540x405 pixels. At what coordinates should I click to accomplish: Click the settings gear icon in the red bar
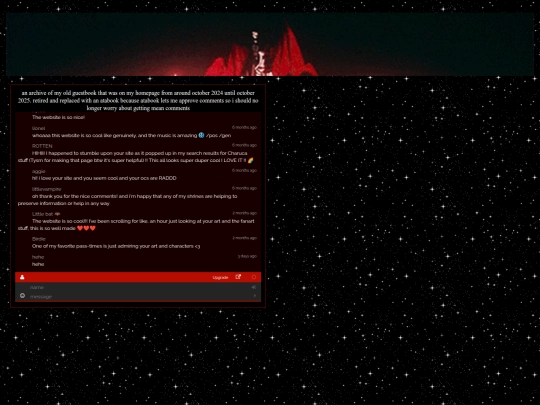coord(254,277)
